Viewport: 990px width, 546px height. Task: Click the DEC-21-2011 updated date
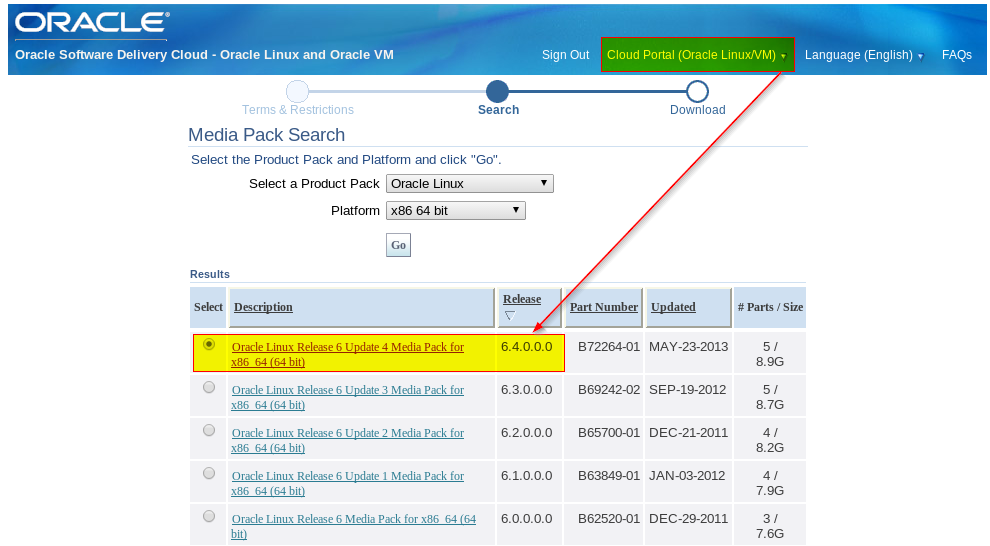[x=688, y=432]
